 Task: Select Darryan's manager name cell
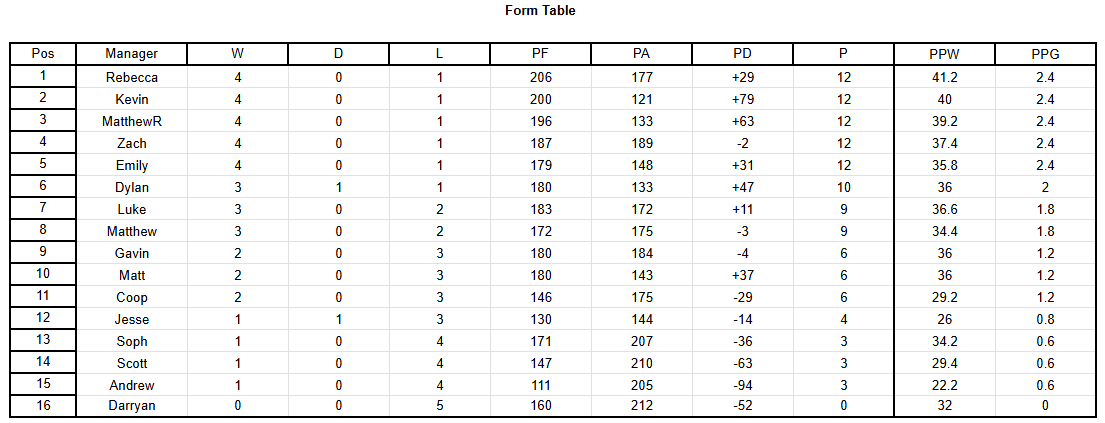point(132,406)
